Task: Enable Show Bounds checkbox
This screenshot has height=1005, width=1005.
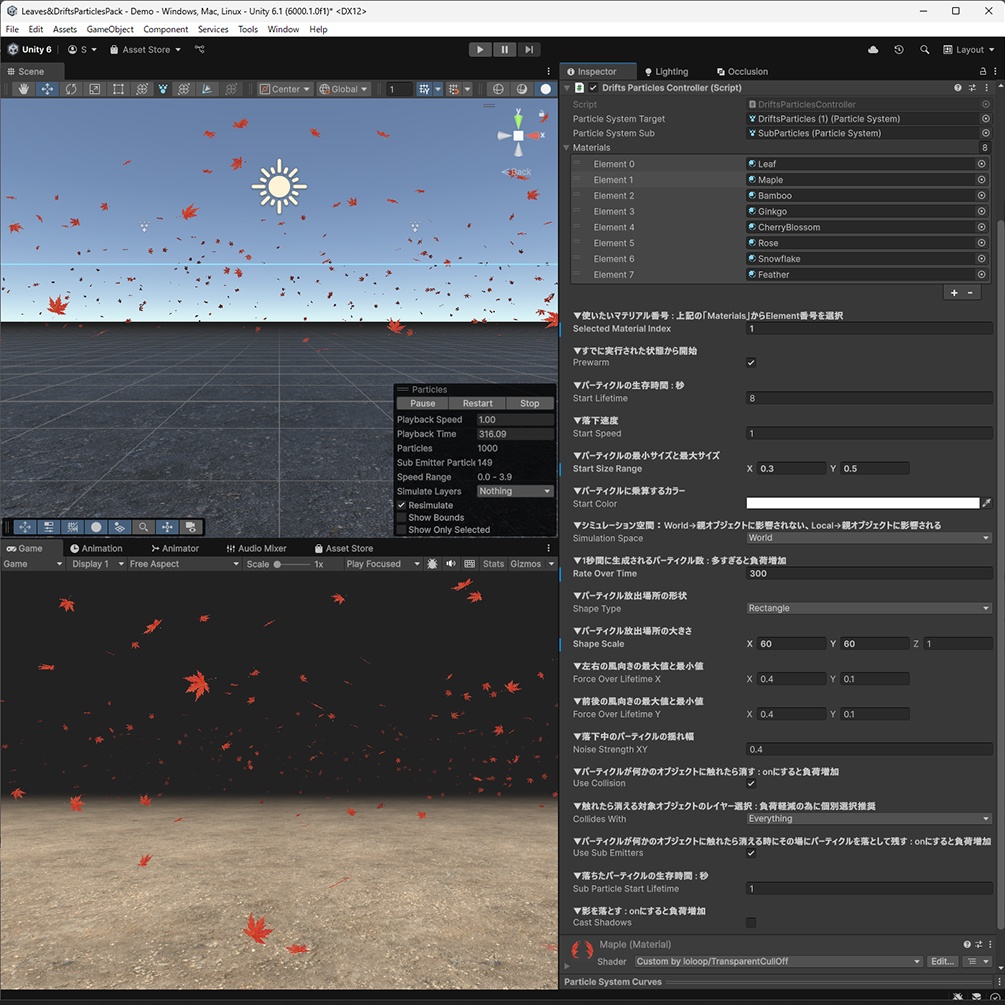Action: pyautogui.click(x=402, y=517)
